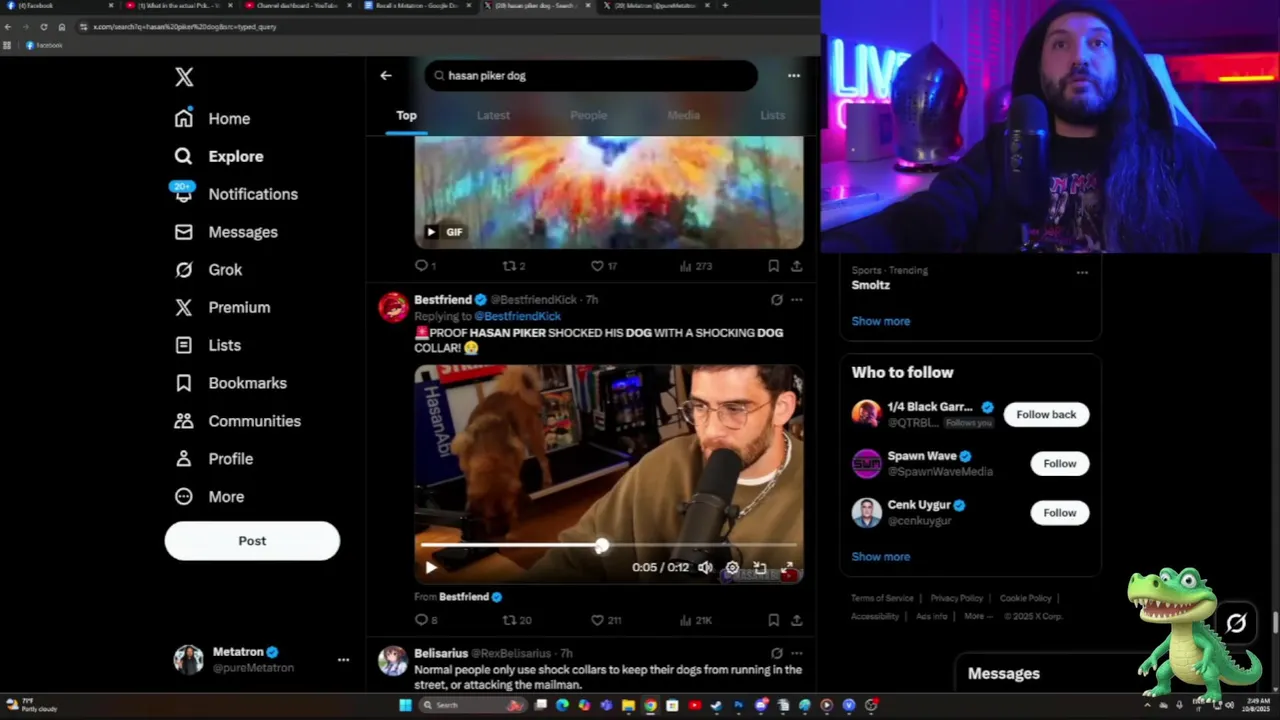Image resolution: width=1280 pixels, height=720 pixels.
Task: Click the Grok floating button
Action: pos(1236,623)
